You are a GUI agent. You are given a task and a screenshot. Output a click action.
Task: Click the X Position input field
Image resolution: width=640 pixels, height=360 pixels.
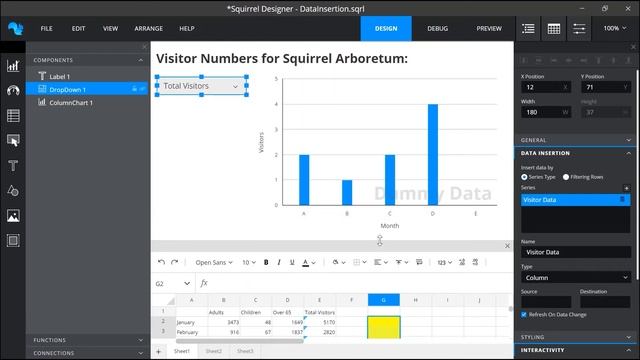click(546, 87)
